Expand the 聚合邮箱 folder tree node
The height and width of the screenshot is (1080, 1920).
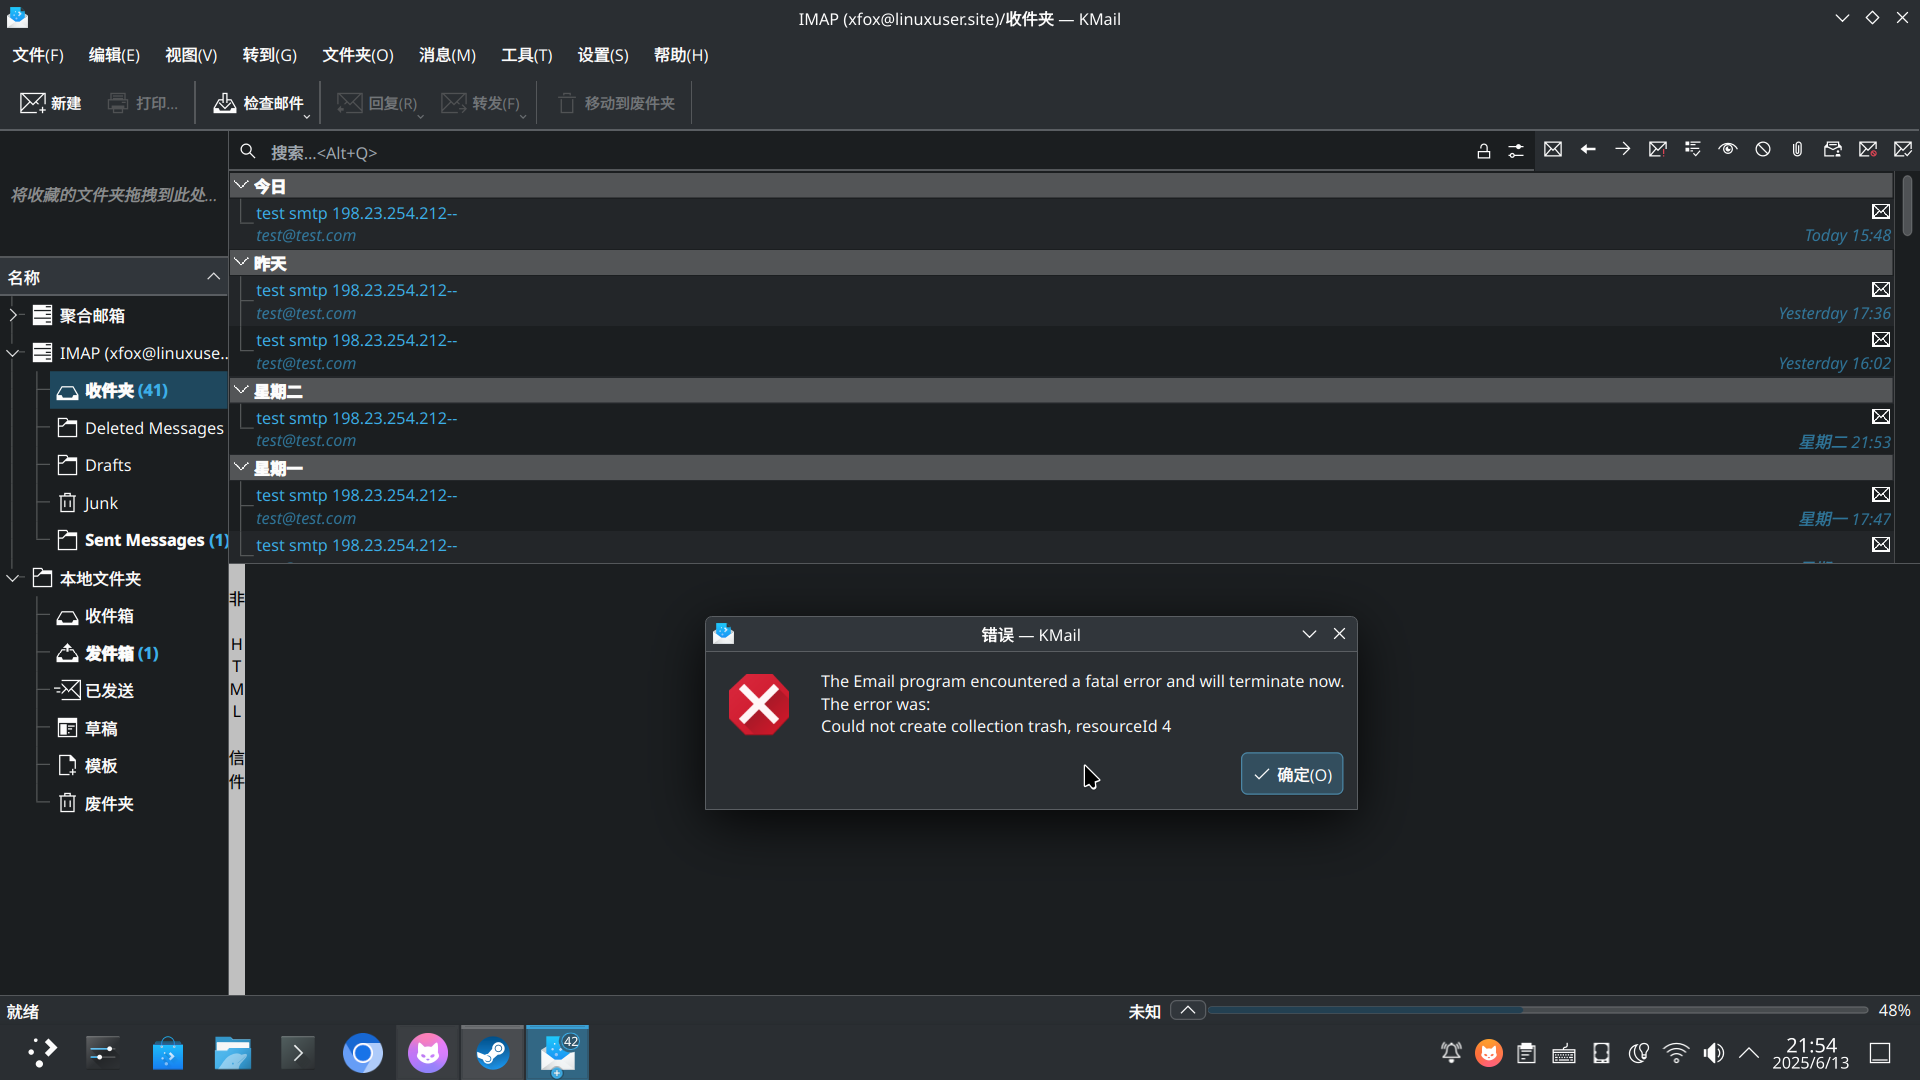pyautogui.click(x=14, y=315)
